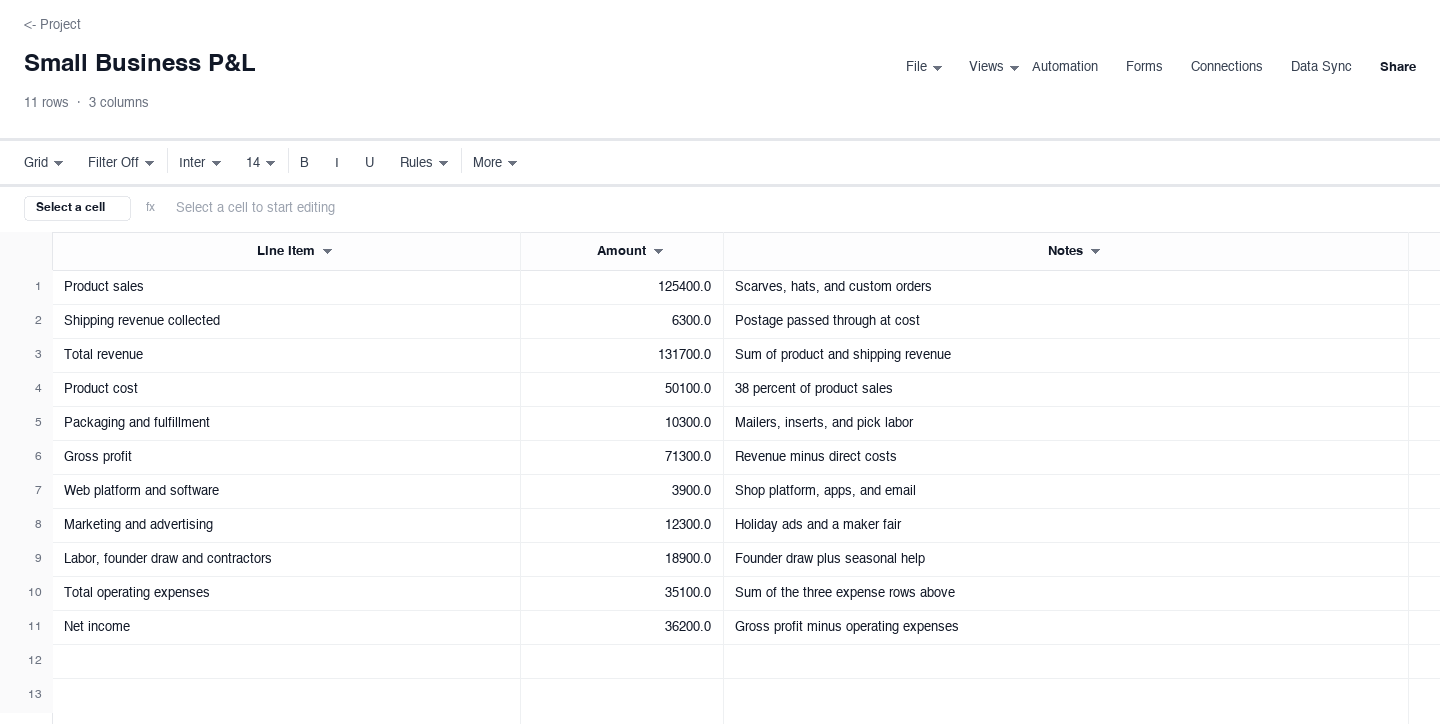Select the 125400.0 amount cell
This screenshot has width=1440, height=724.
click(x=622, y=287)
